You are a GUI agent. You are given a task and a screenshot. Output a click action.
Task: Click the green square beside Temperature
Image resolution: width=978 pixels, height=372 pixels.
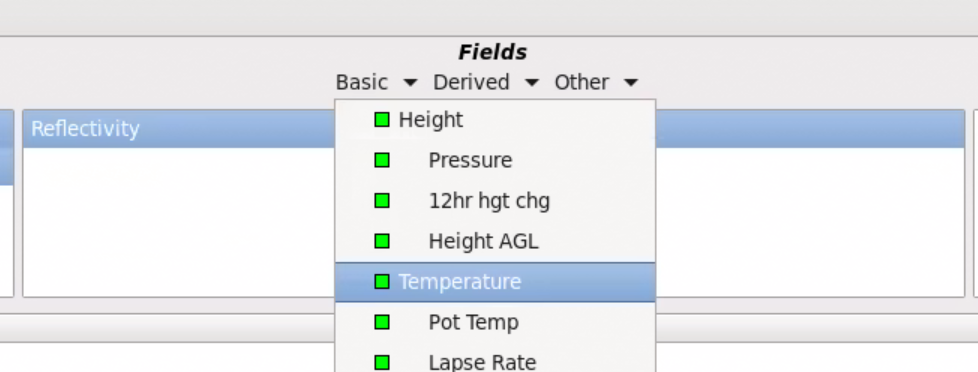coord(382,281)
